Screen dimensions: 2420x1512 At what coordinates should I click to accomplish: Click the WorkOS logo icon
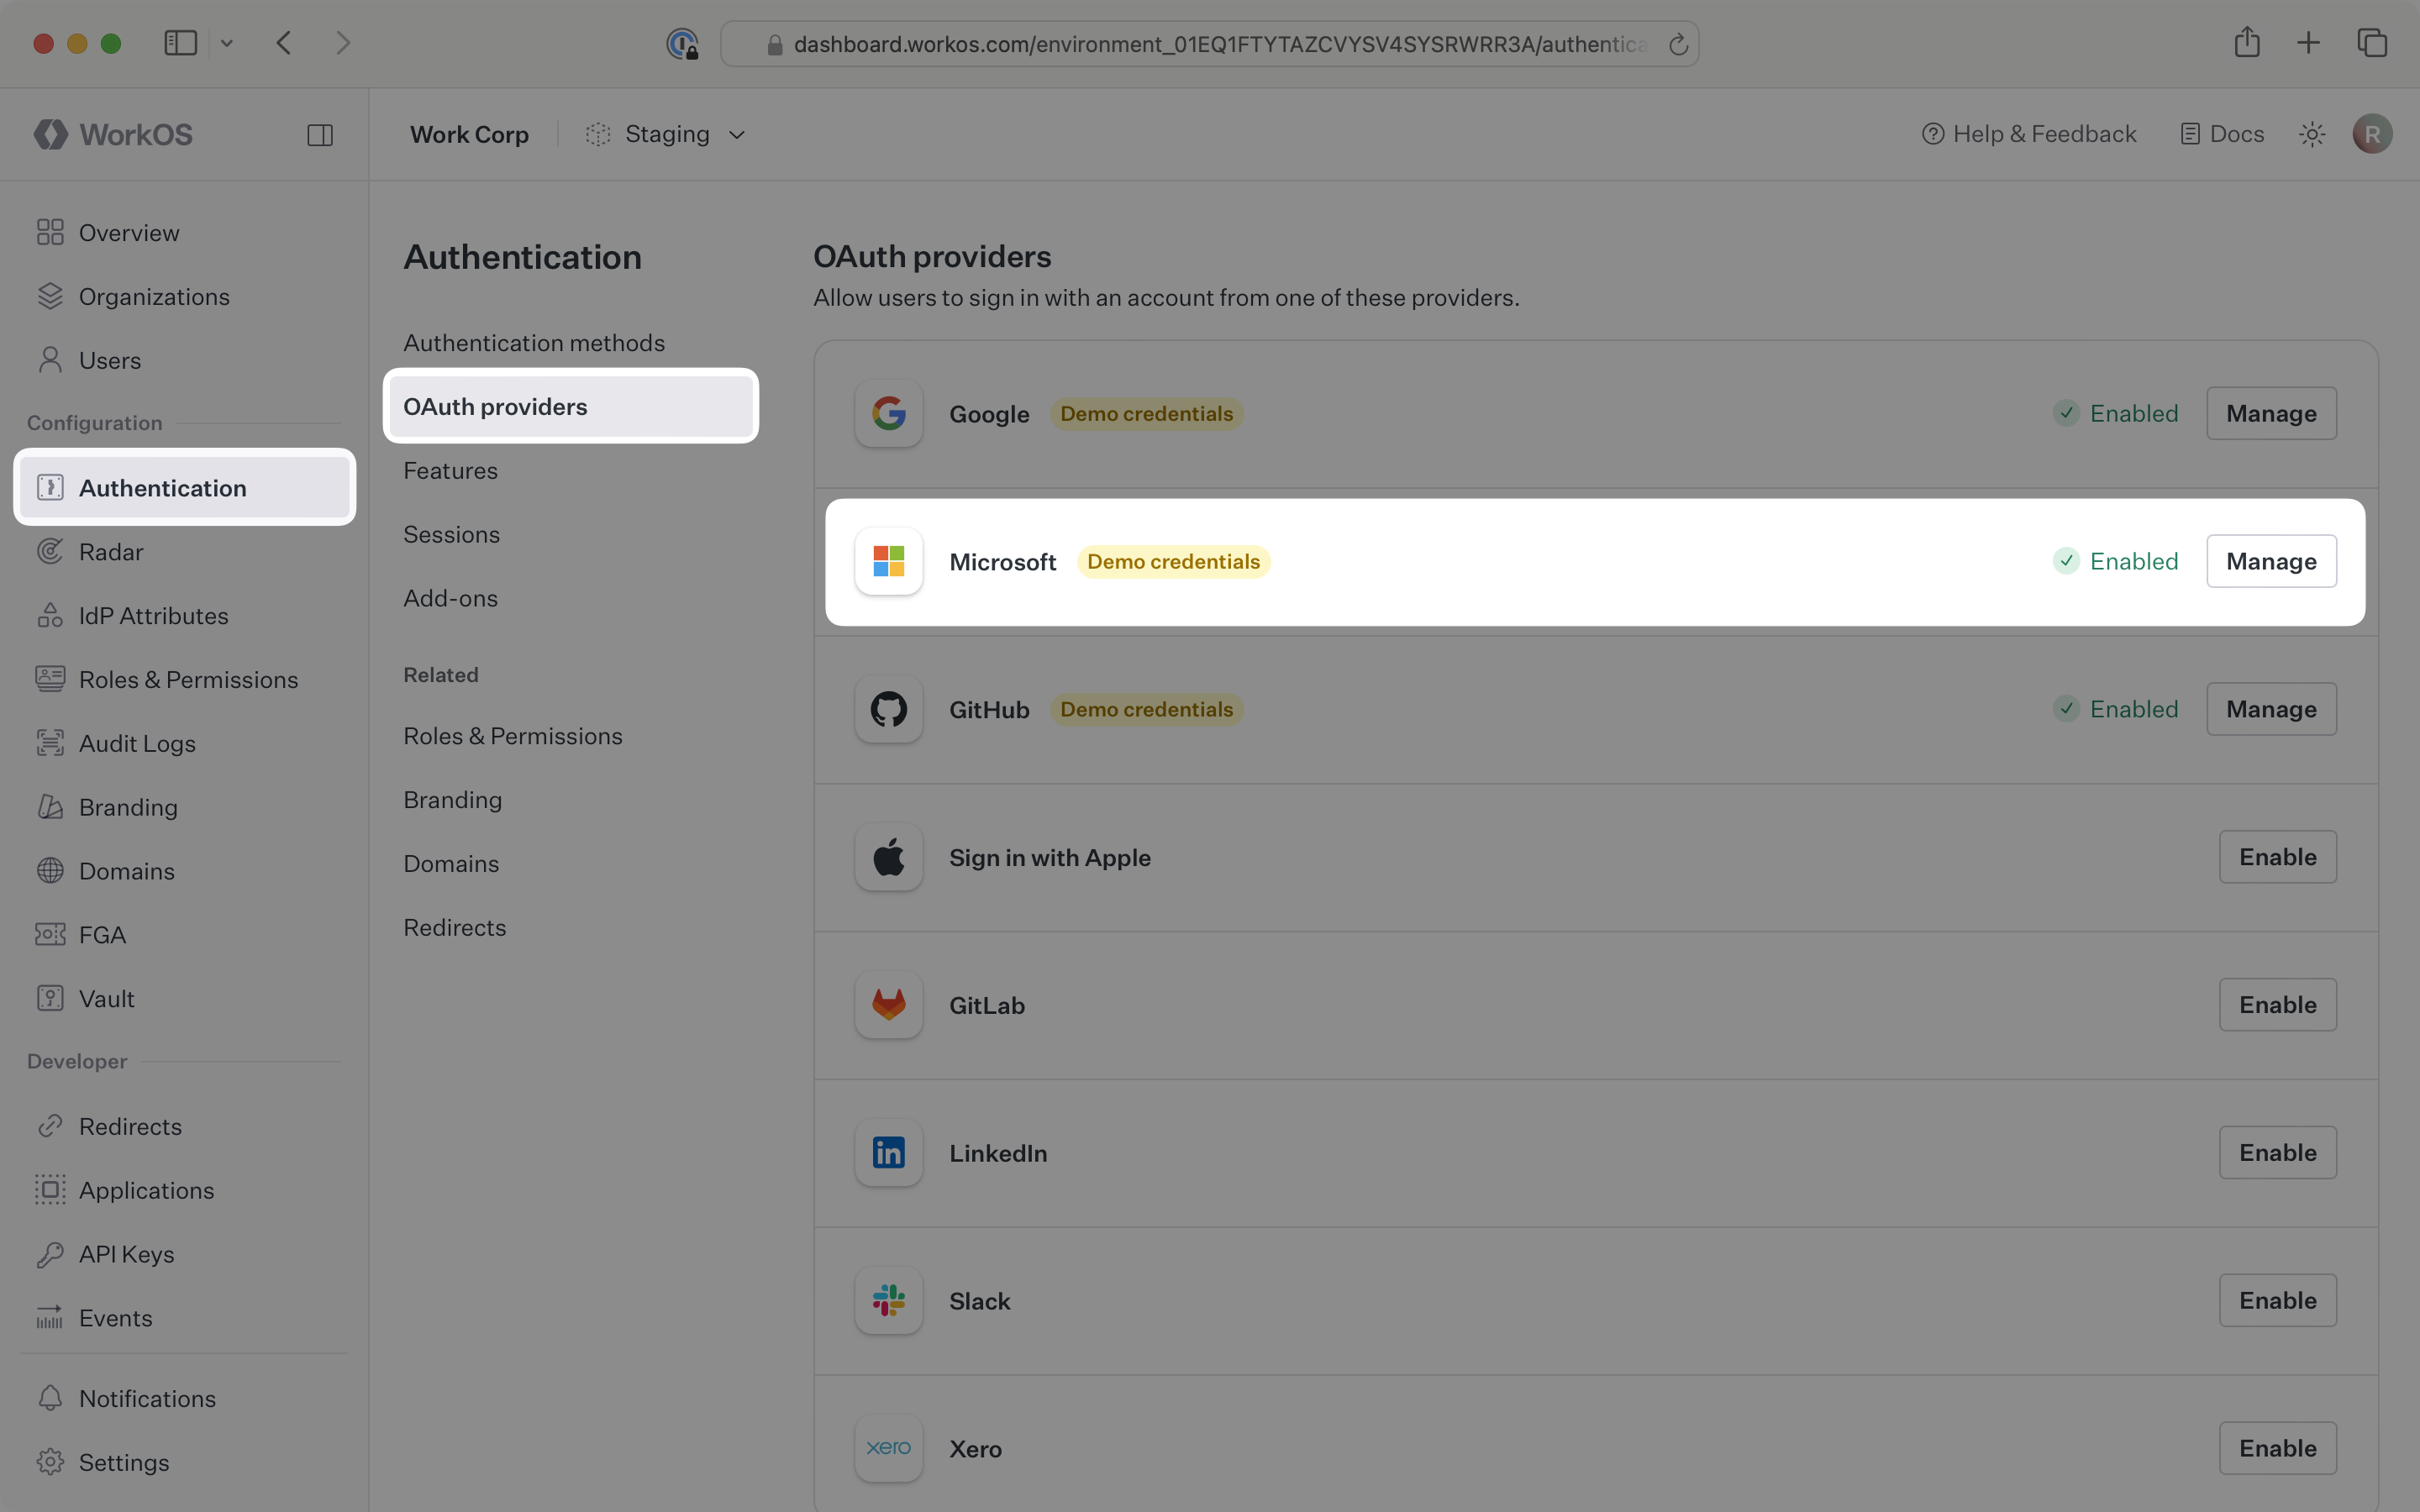pos(51,134)
